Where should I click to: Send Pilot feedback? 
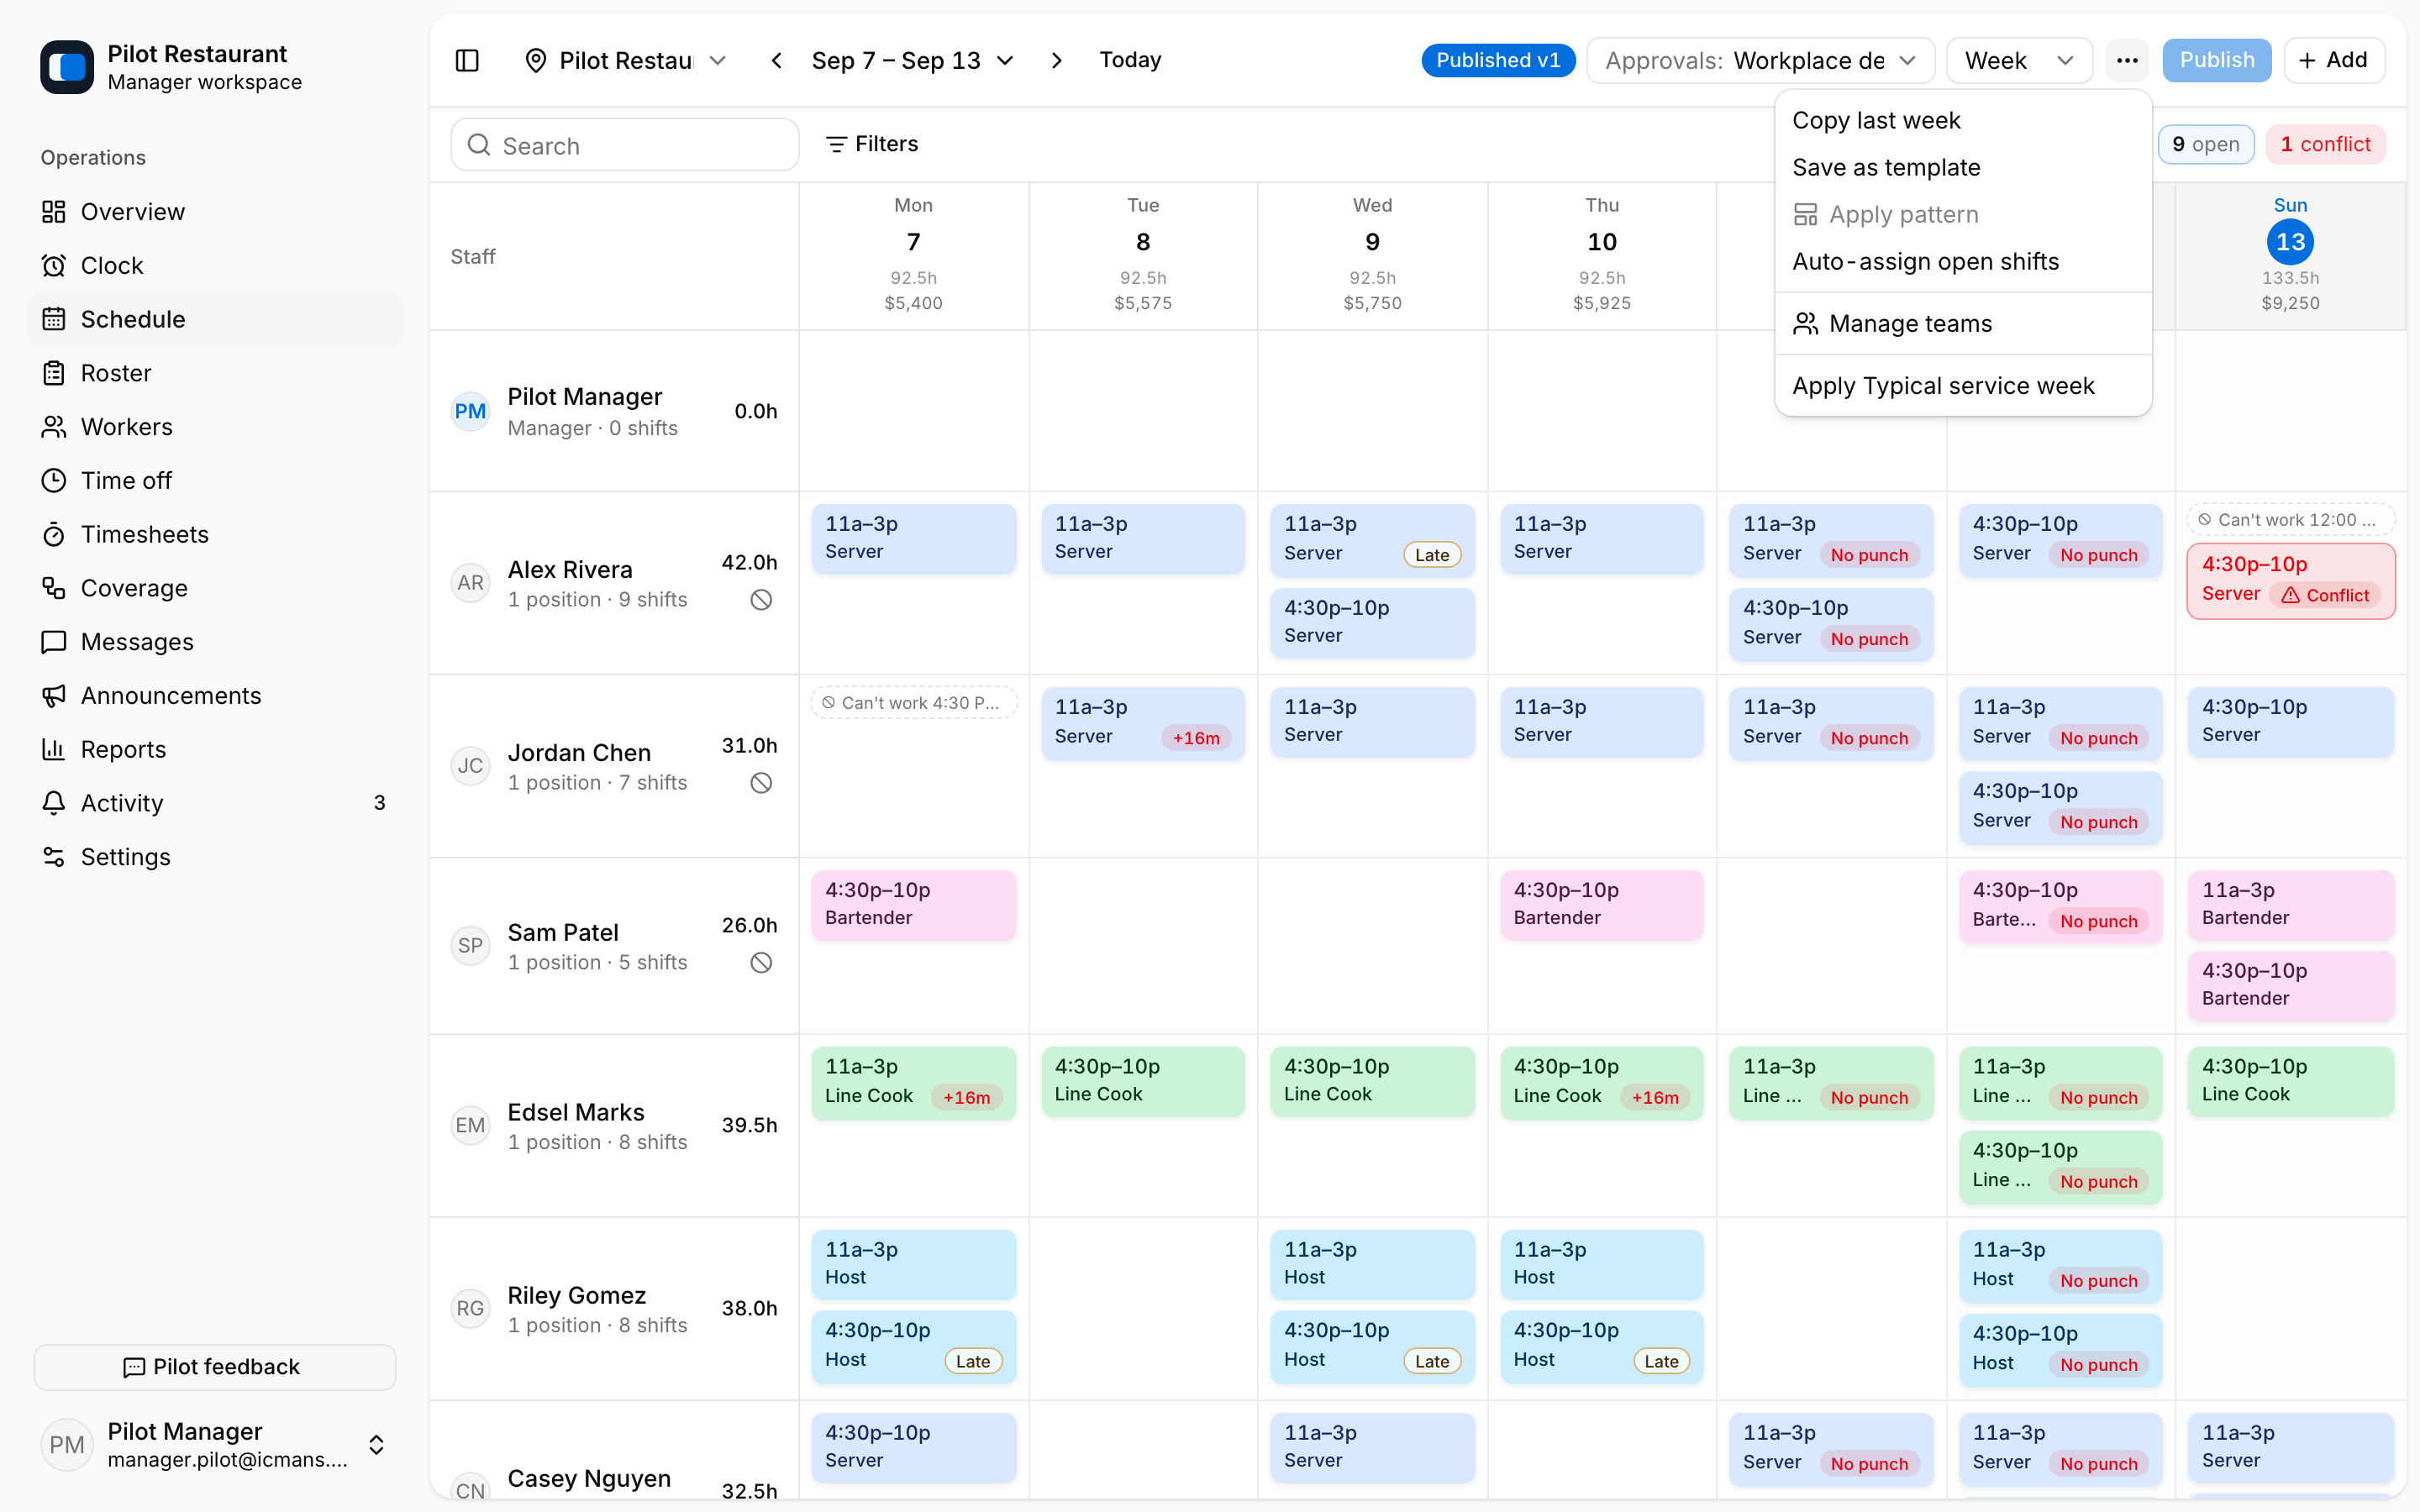(215, 1367)
